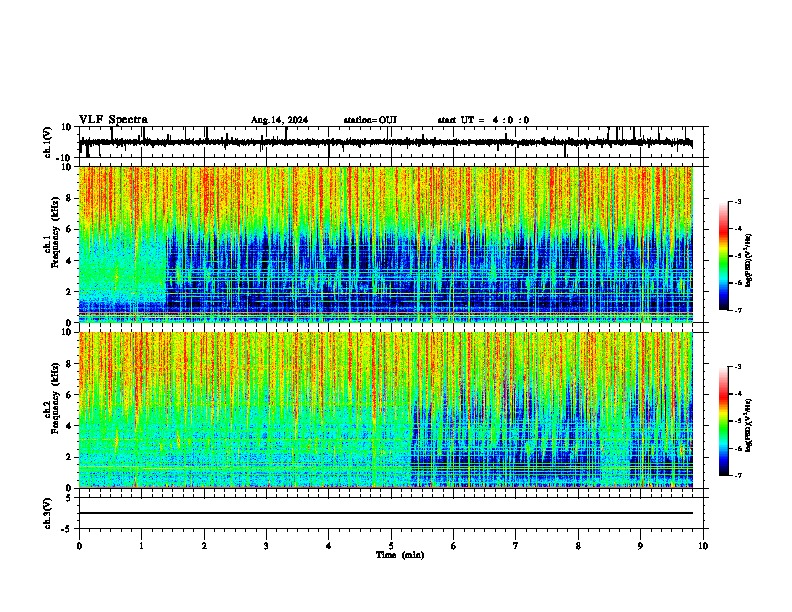Image resolution: width=792 pixels, height=612 pixels.
Task: Click the '-3' label on ch.1 color bar
Action: 738,202
